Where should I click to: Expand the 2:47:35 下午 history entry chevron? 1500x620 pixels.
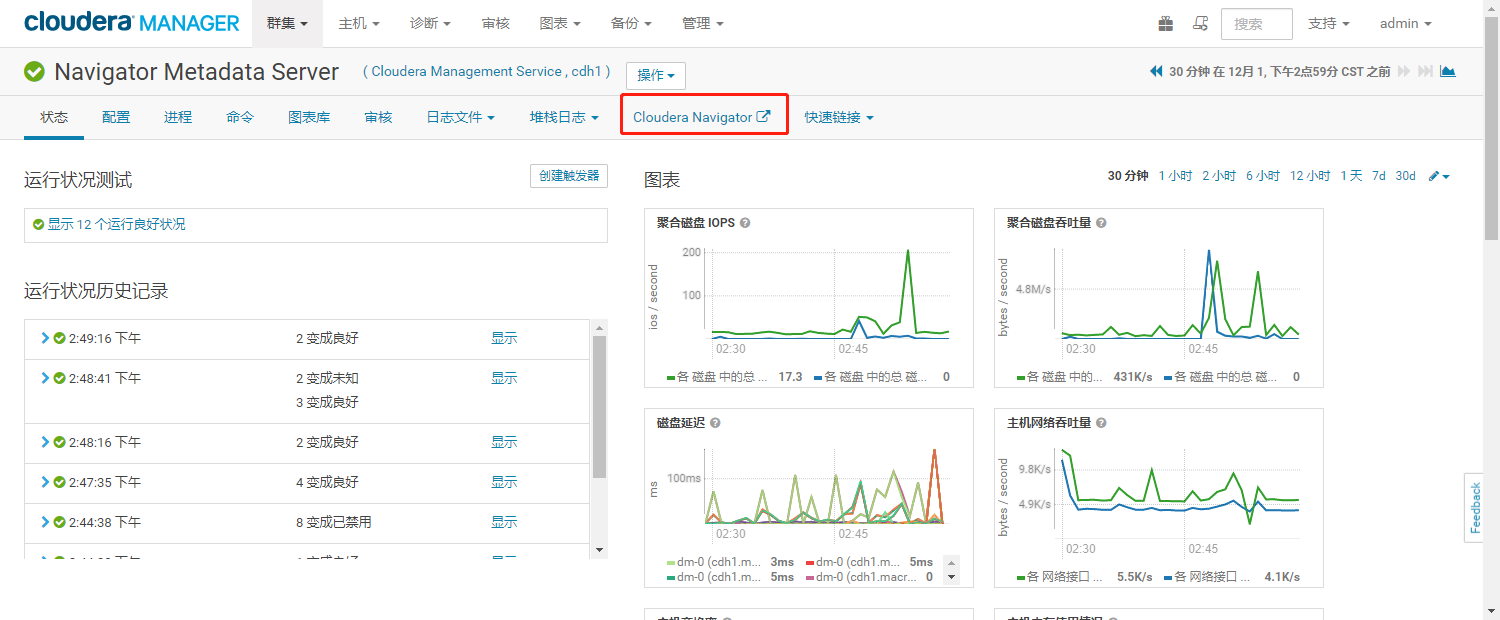pos(45,482)
